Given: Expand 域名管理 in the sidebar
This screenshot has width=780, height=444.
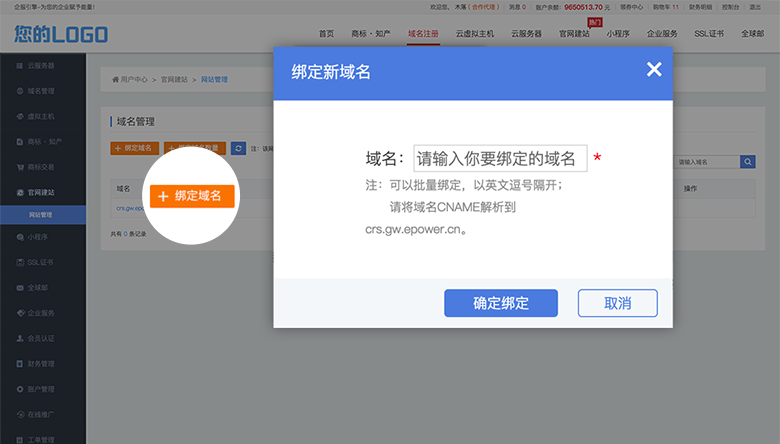Looking at the screenshot, I should tap(42, 91).
